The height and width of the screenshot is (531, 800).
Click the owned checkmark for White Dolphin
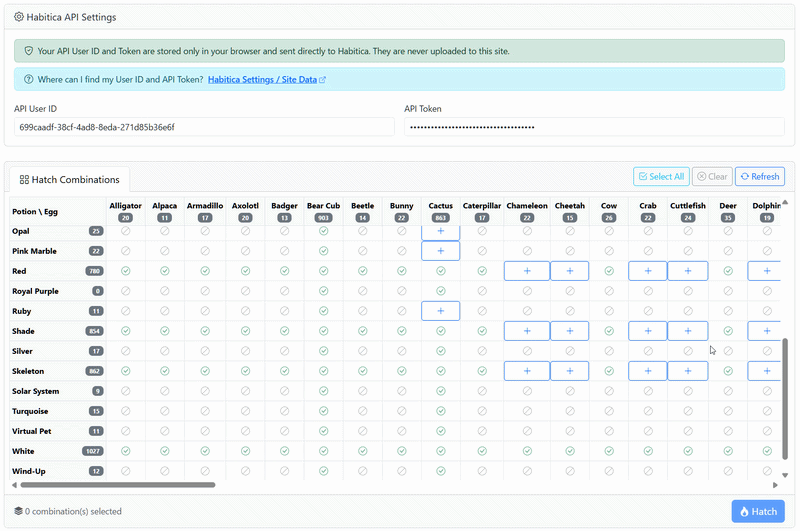[x=767, y=451]
